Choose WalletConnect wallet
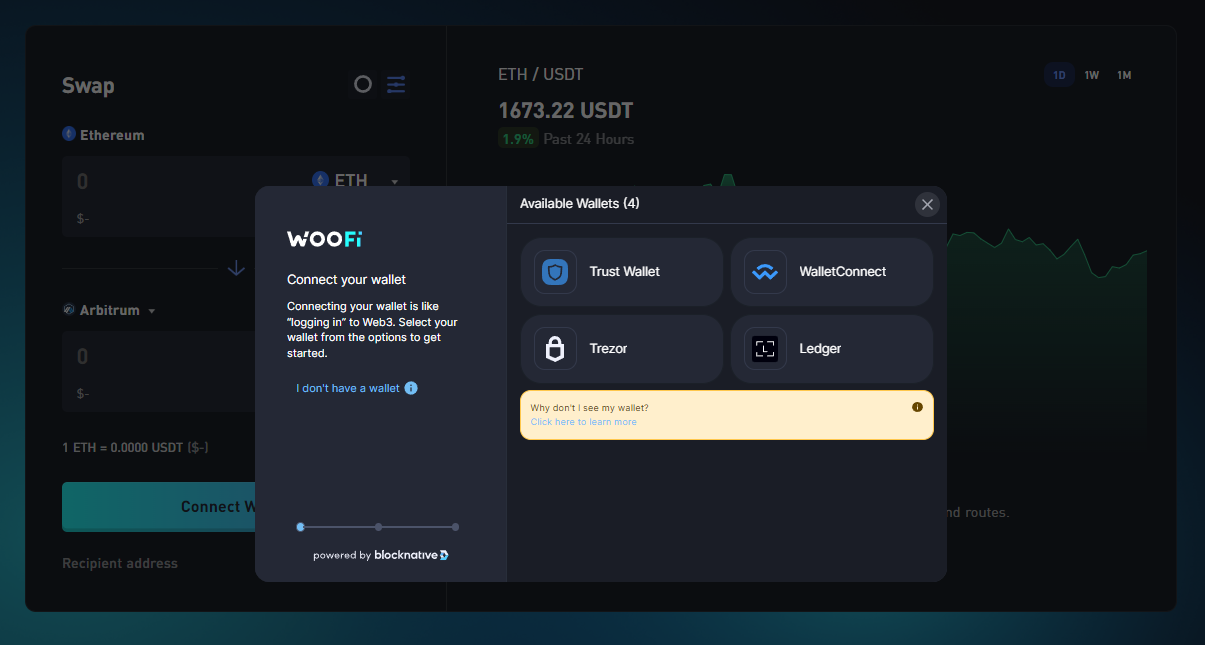 [832, 272]
